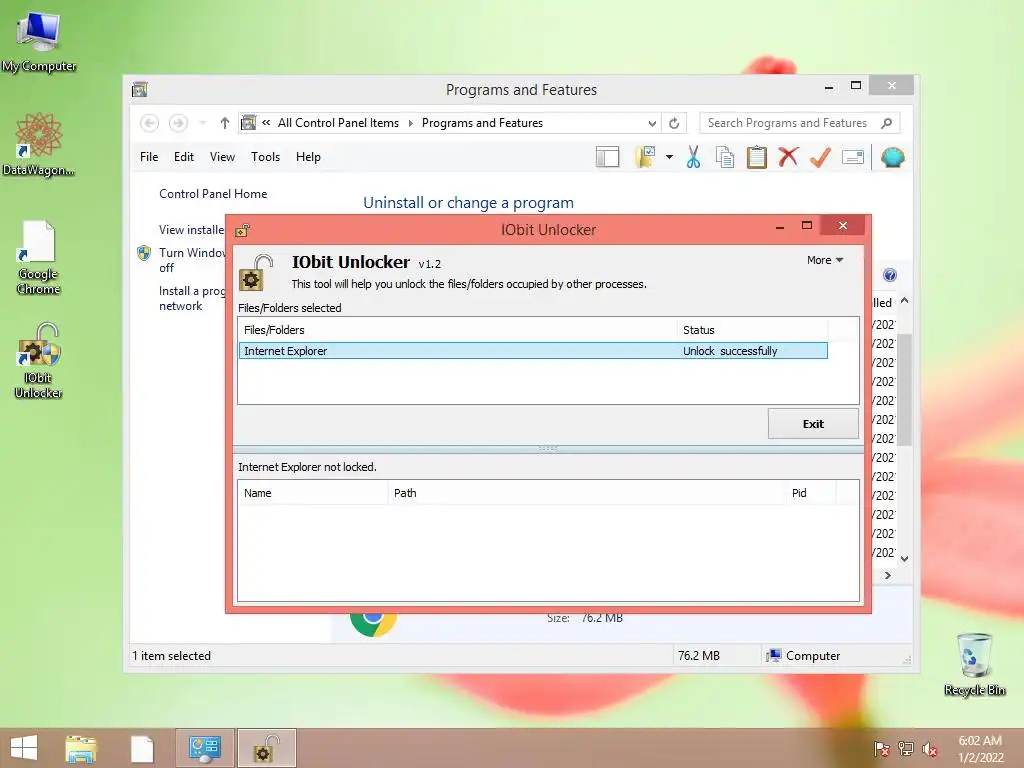Click the scroll down arrow in programs list
Viewport: 1024px width, 768px height.
pyautogui.click(x=904, y=558)
